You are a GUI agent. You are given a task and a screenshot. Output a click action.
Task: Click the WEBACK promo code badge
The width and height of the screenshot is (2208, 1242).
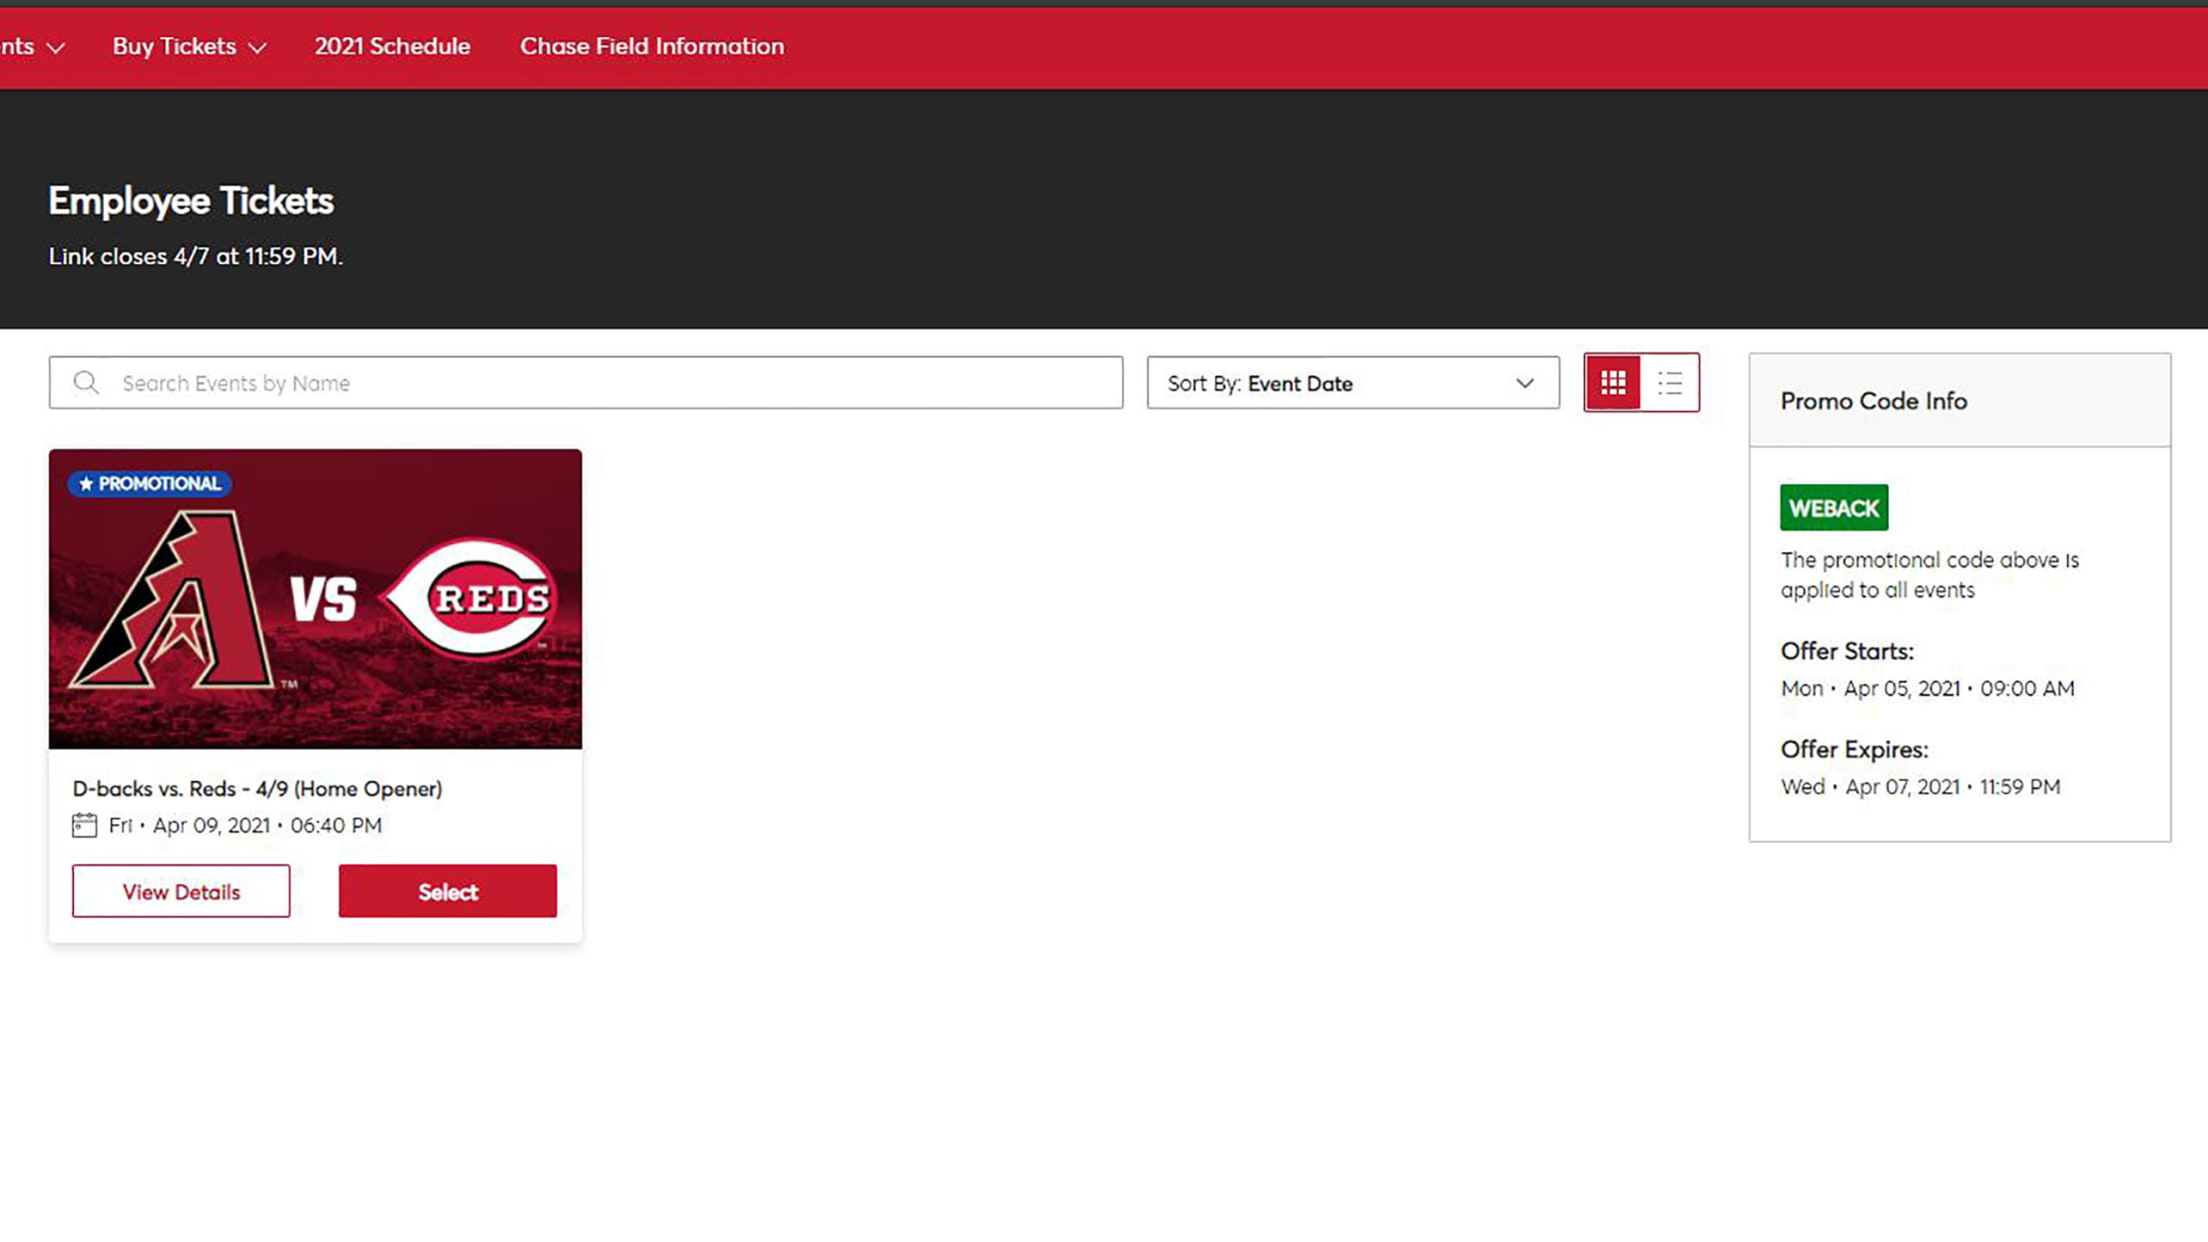tap(1833, 508)
